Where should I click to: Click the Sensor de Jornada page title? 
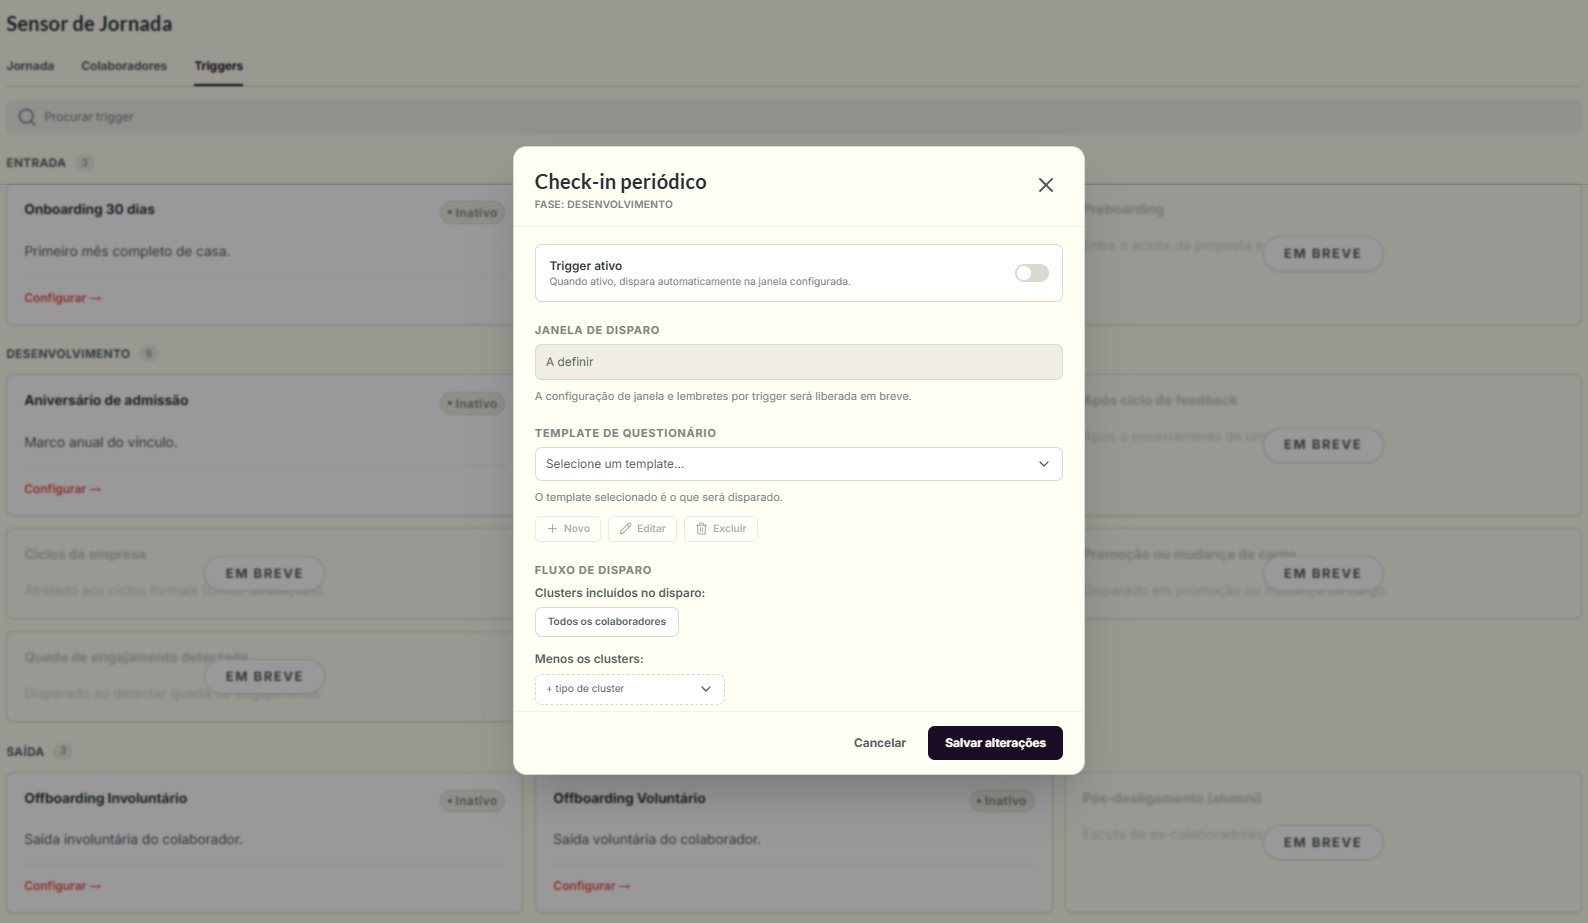click(89, 24)
